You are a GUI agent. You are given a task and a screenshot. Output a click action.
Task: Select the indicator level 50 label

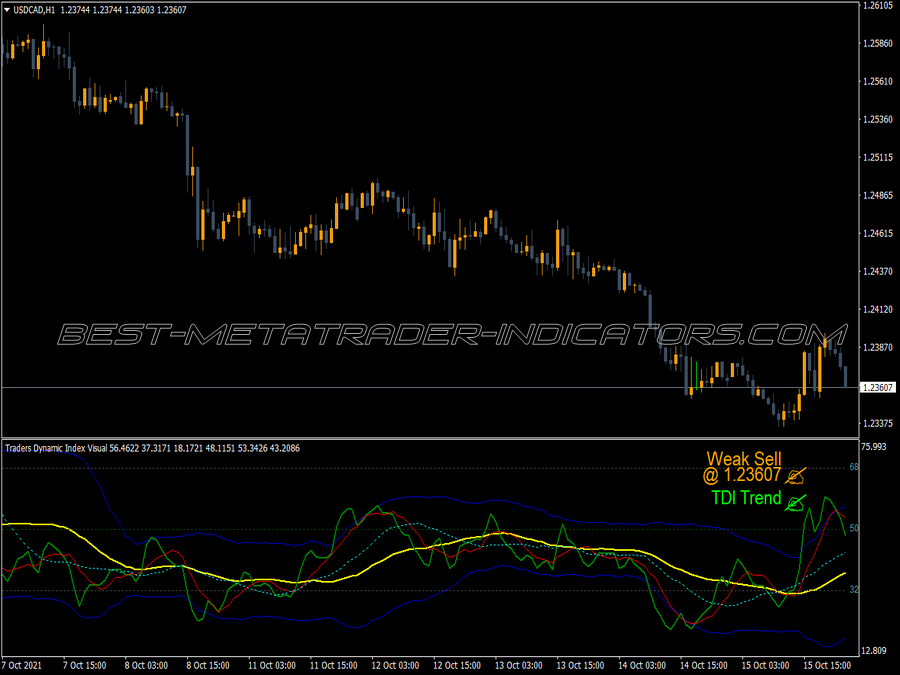click(854, 528)
